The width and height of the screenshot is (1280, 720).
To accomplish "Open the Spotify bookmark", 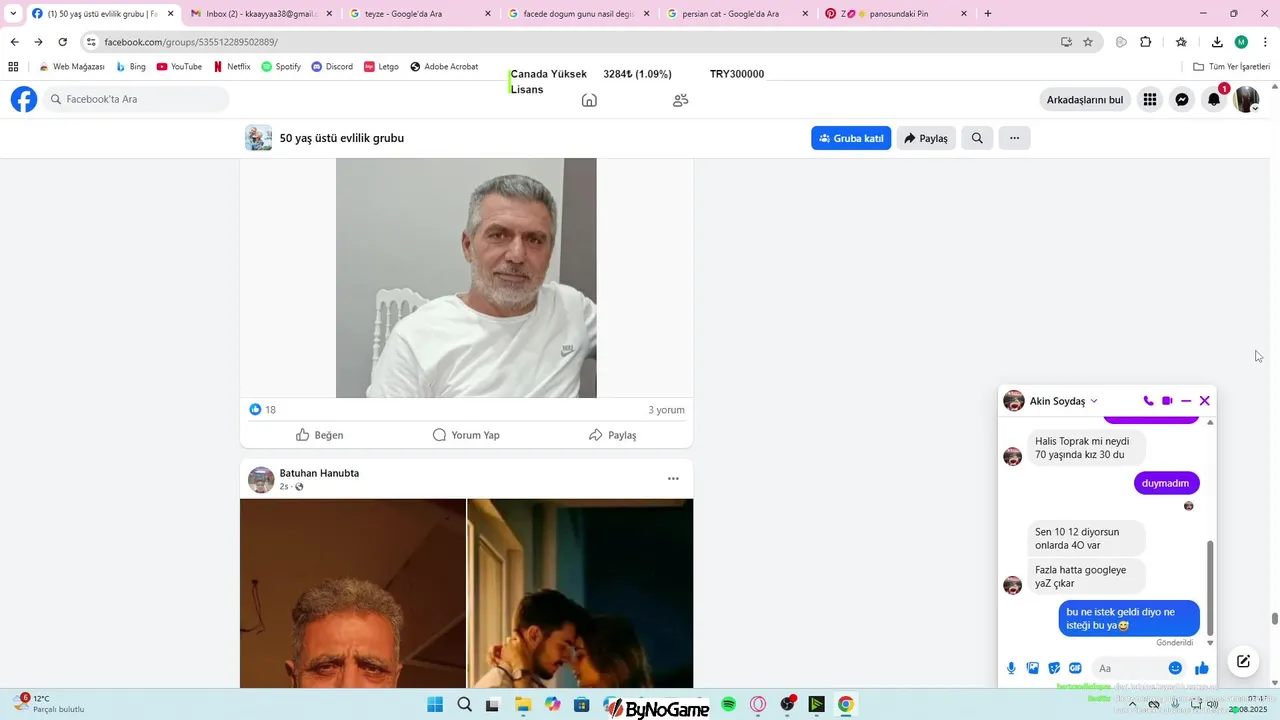I will click(x=281, y=67).
